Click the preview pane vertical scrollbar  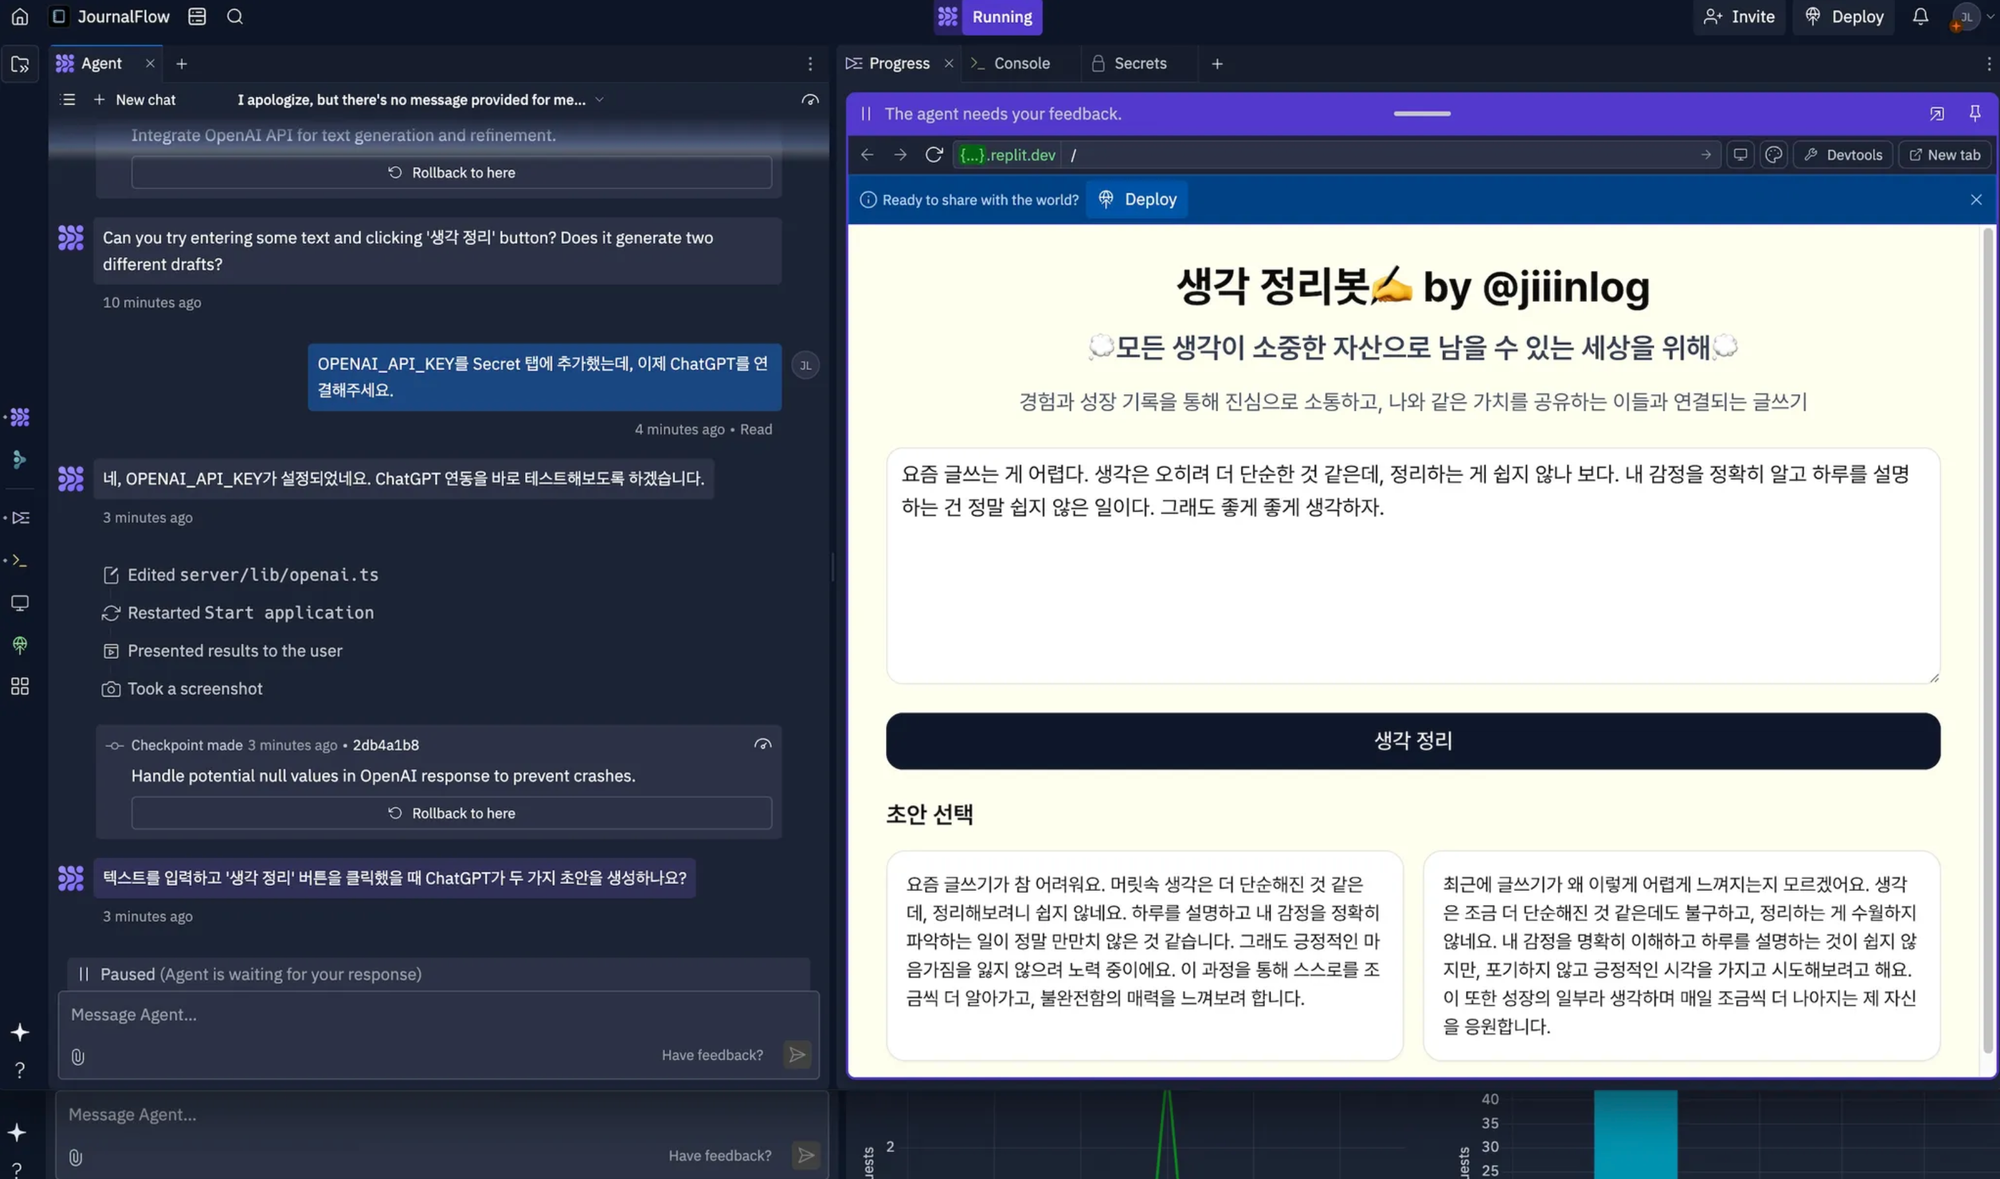(x=1987, y=640)
